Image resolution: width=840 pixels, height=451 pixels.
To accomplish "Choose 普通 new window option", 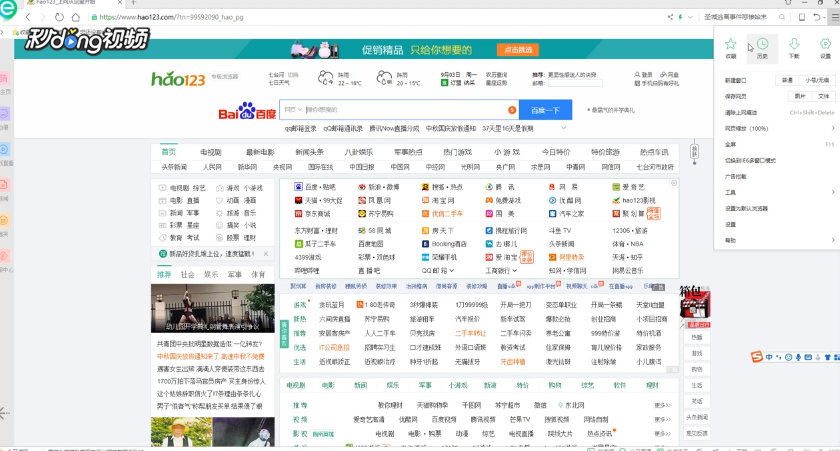I will [787, 80].
